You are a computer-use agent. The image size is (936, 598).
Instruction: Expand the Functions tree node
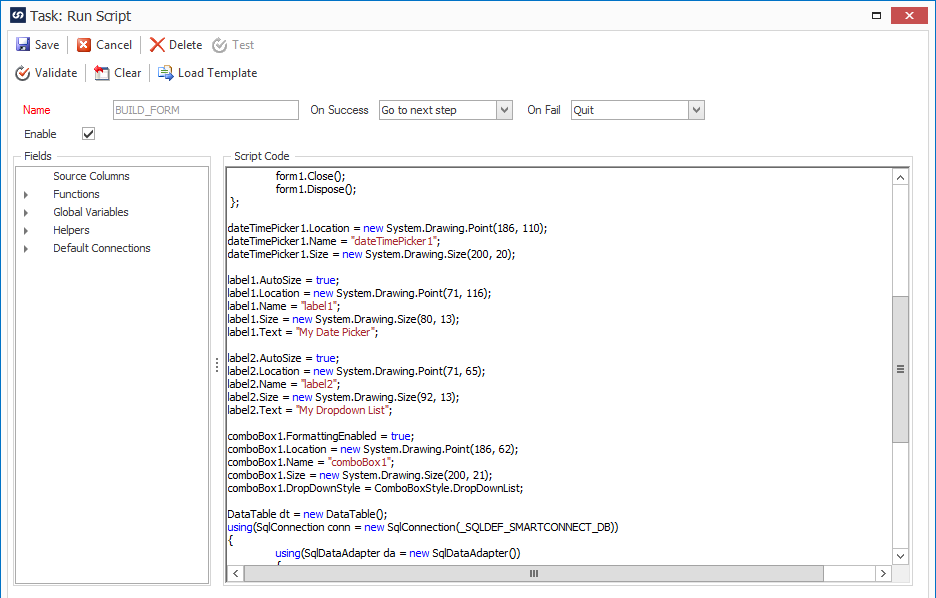[x=26, y=195]
